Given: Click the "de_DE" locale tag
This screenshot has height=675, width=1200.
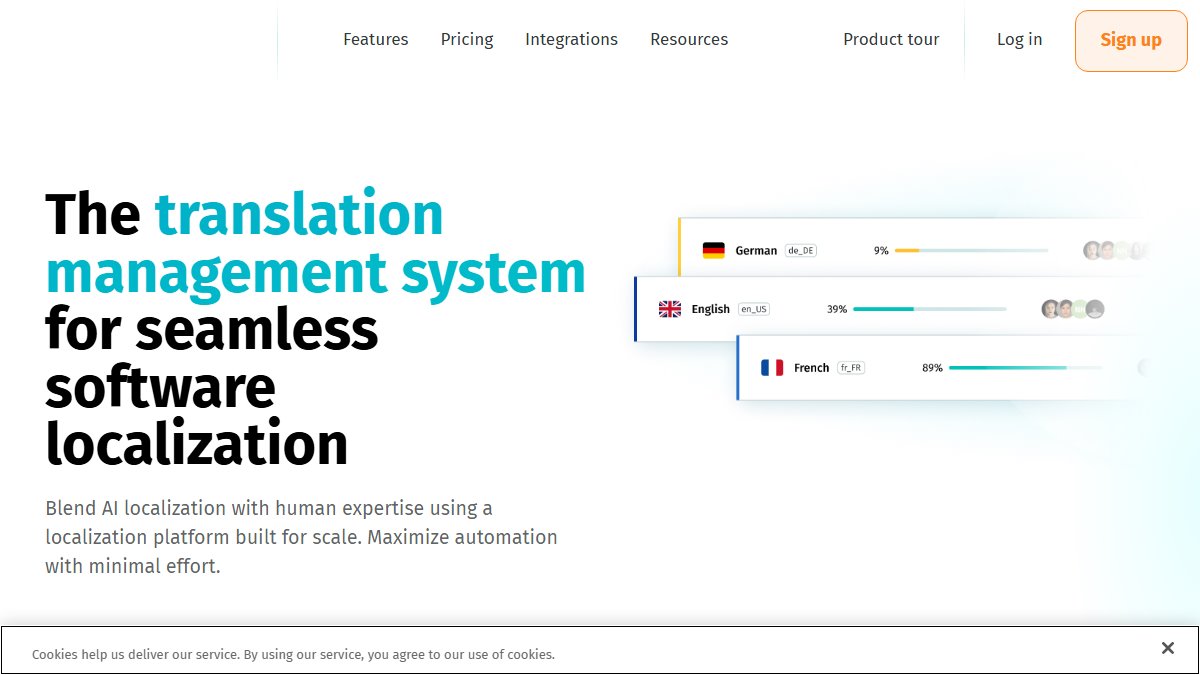Looking at the screenshot, I should coord(801,250).
